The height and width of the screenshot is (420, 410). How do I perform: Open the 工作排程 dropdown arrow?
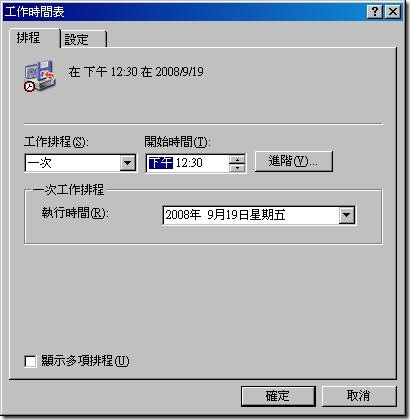pos(127,163)
